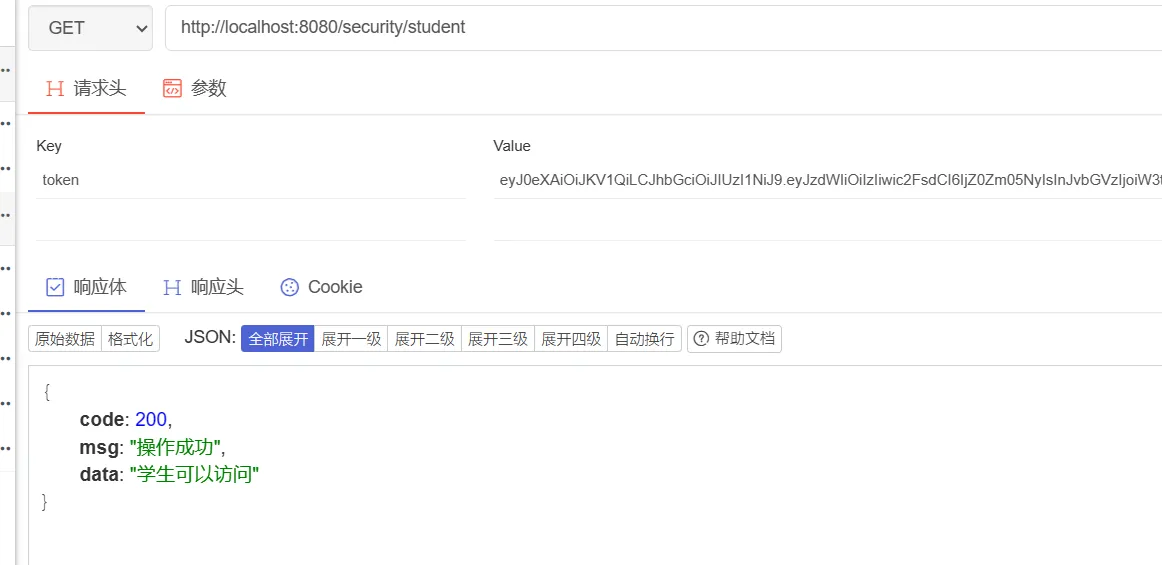The width and height of the screenshot is (1162, 565).
Task: Open the GET method dropdown
Action: [90, 28]
